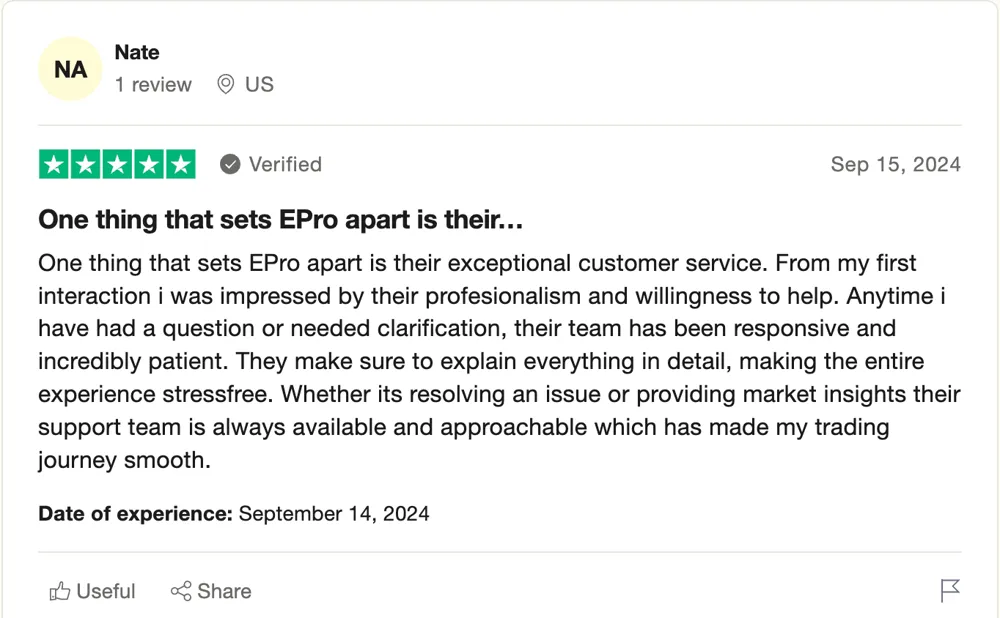Screen dimensions: 1000x618
Task: Click the Sep 15, 2024 review date
Action: [895, 165]
